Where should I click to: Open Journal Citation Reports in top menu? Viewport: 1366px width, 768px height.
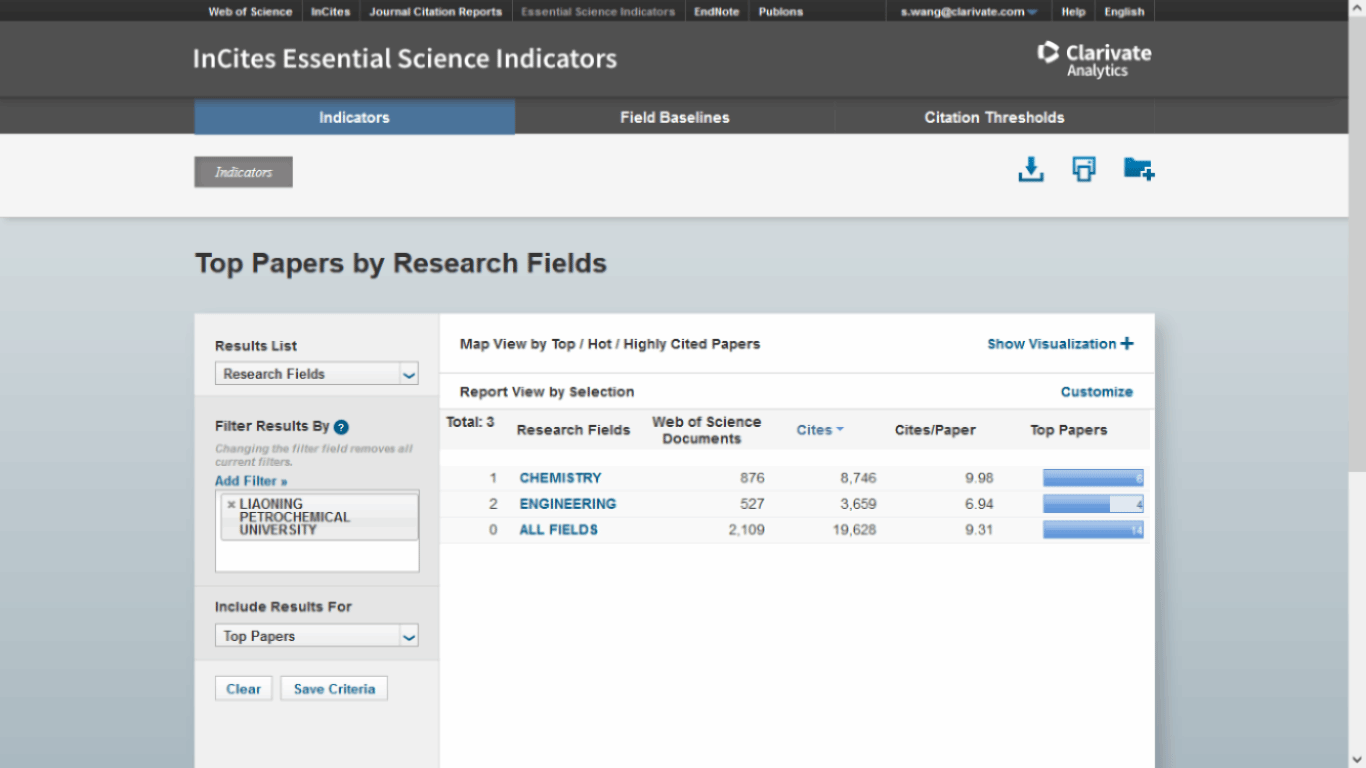[x=436, y=12]
